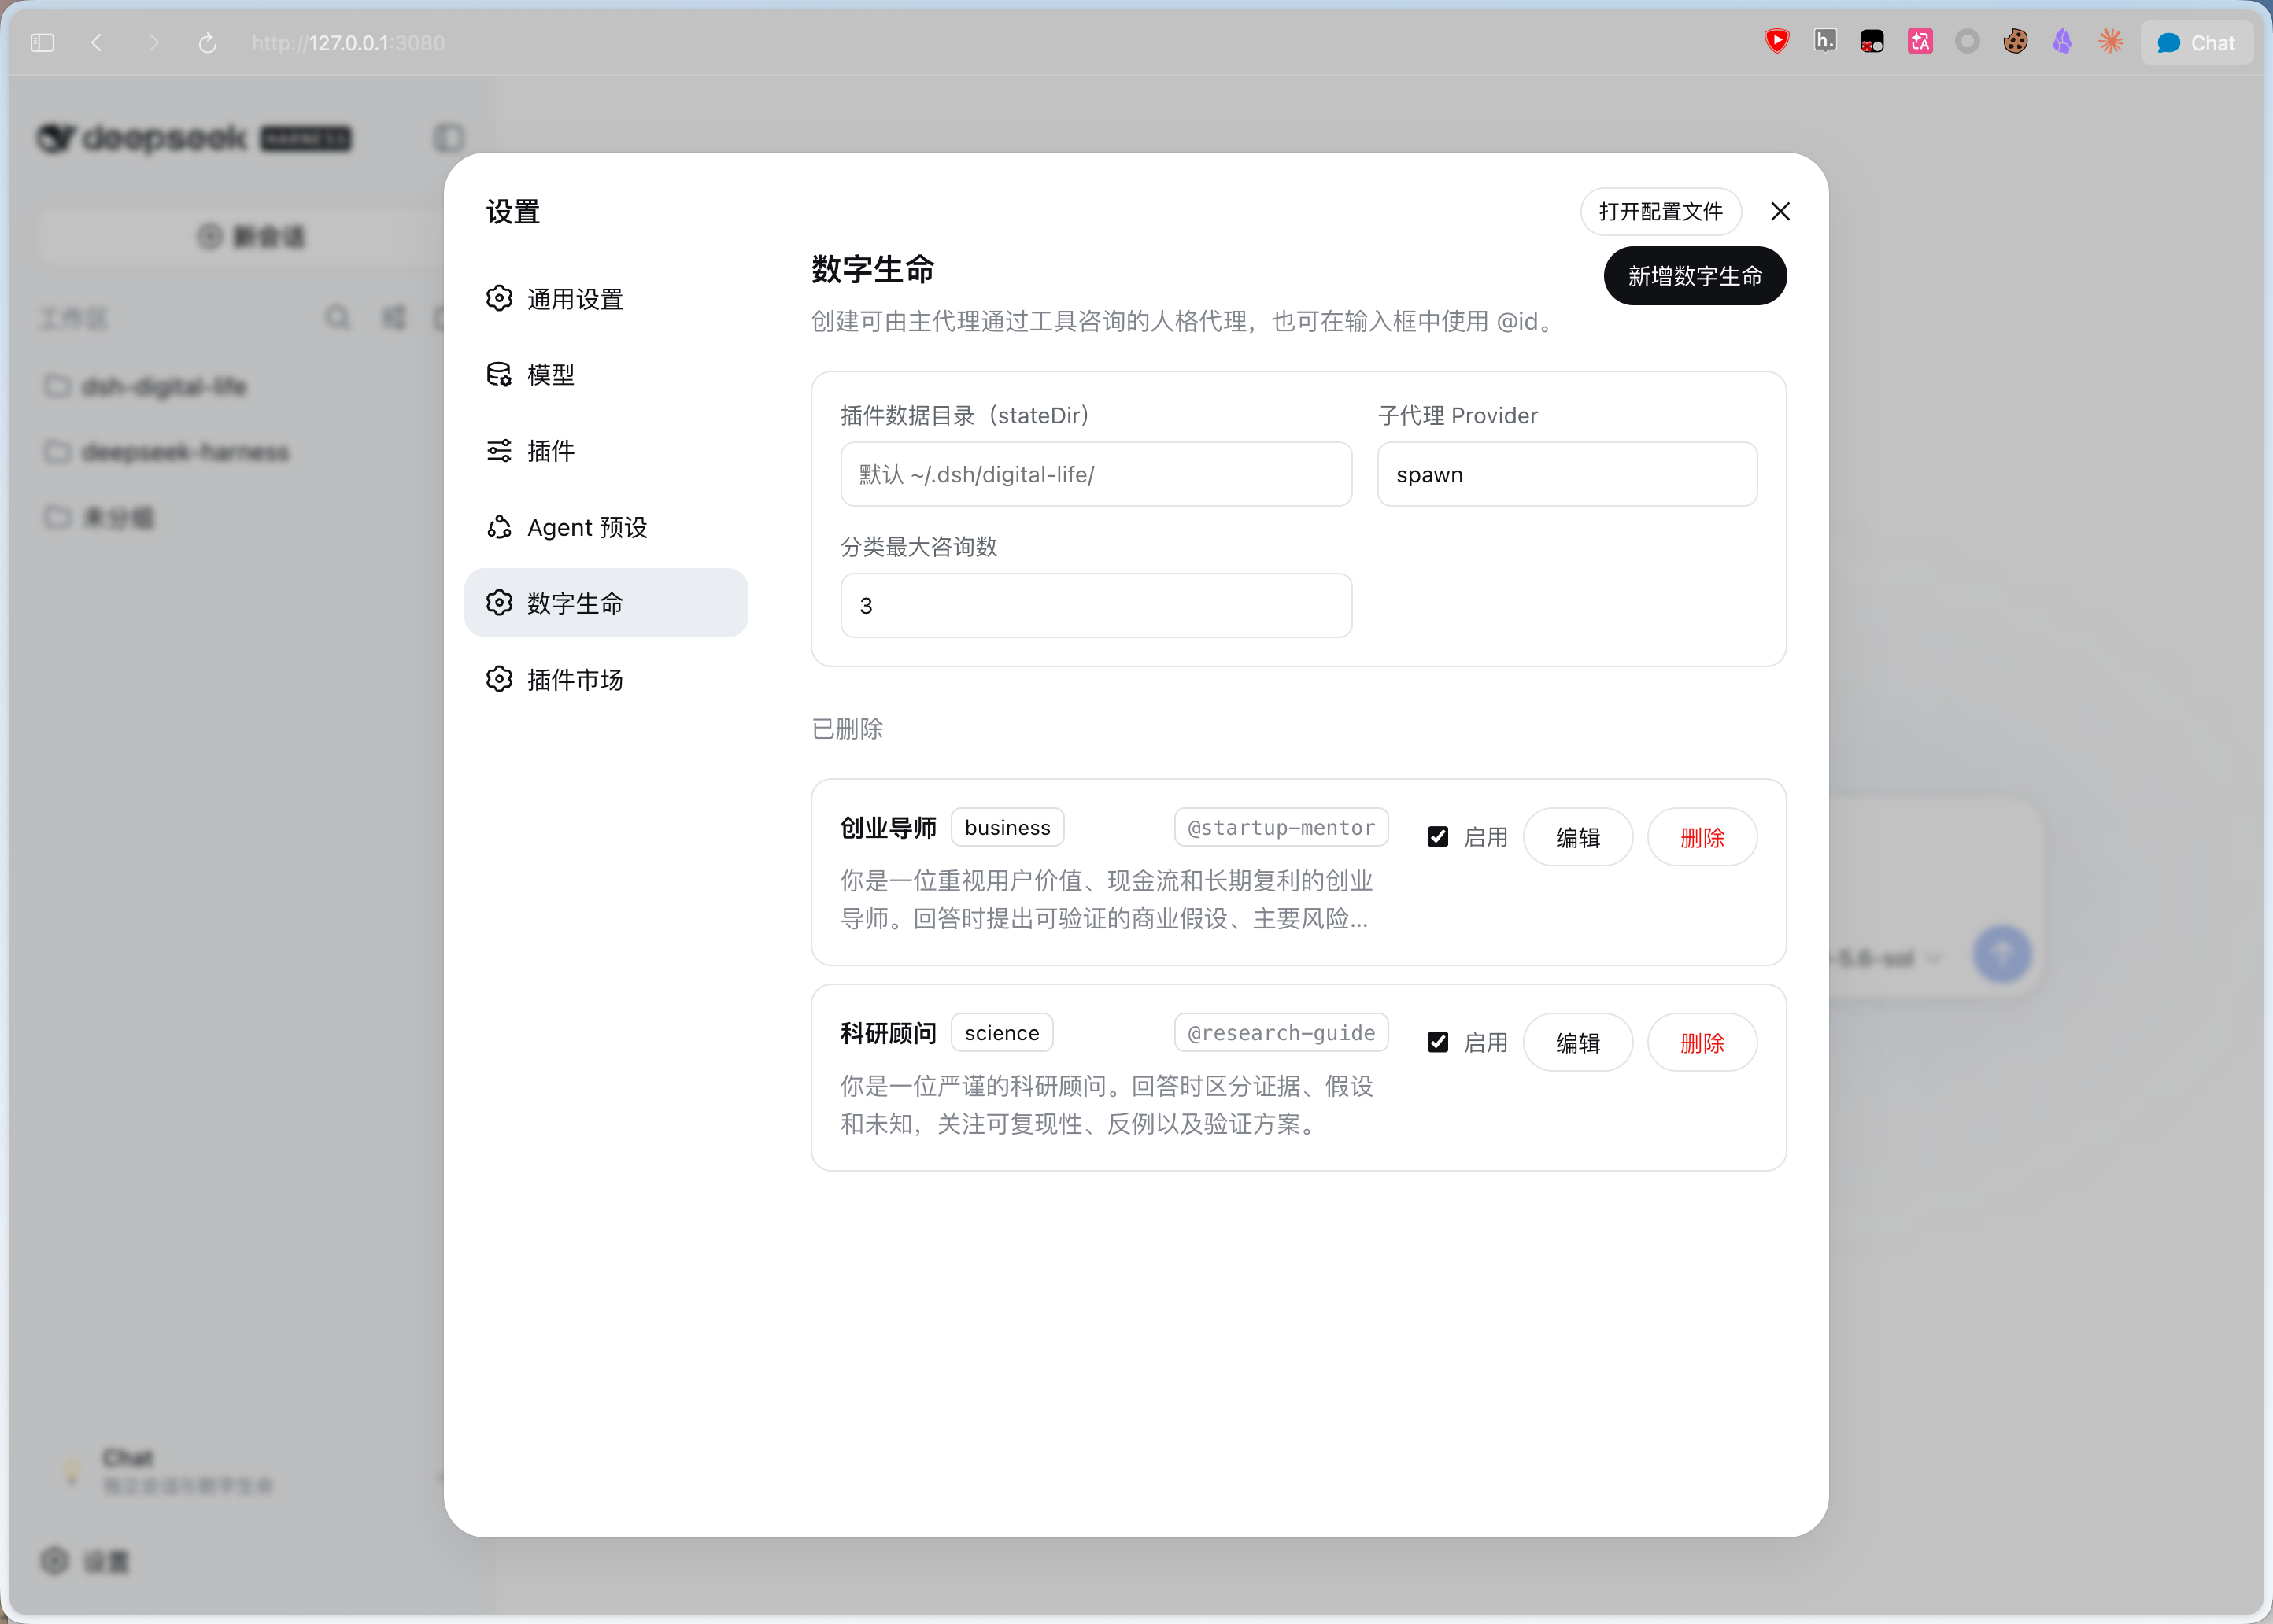Go back with the browser back arrow
Image resolution: width=2273 pixels, height=1624 pixels.
click(97, 43)
